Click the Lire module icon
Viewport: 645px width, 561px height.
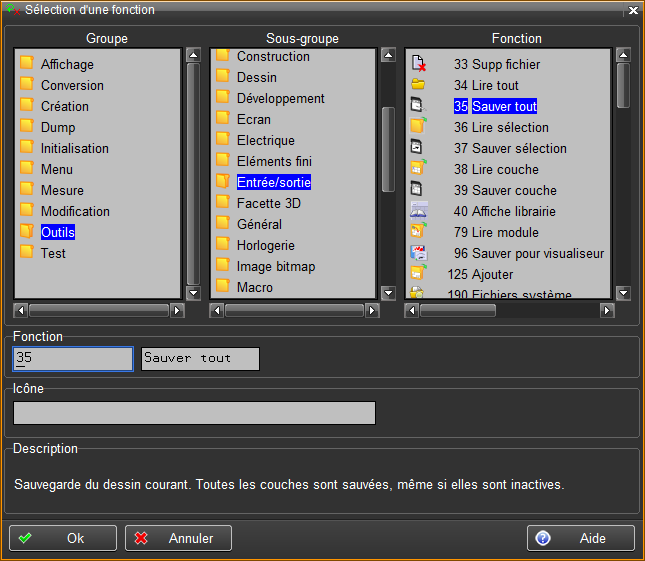pyautogui.click(x=420, y=232)
